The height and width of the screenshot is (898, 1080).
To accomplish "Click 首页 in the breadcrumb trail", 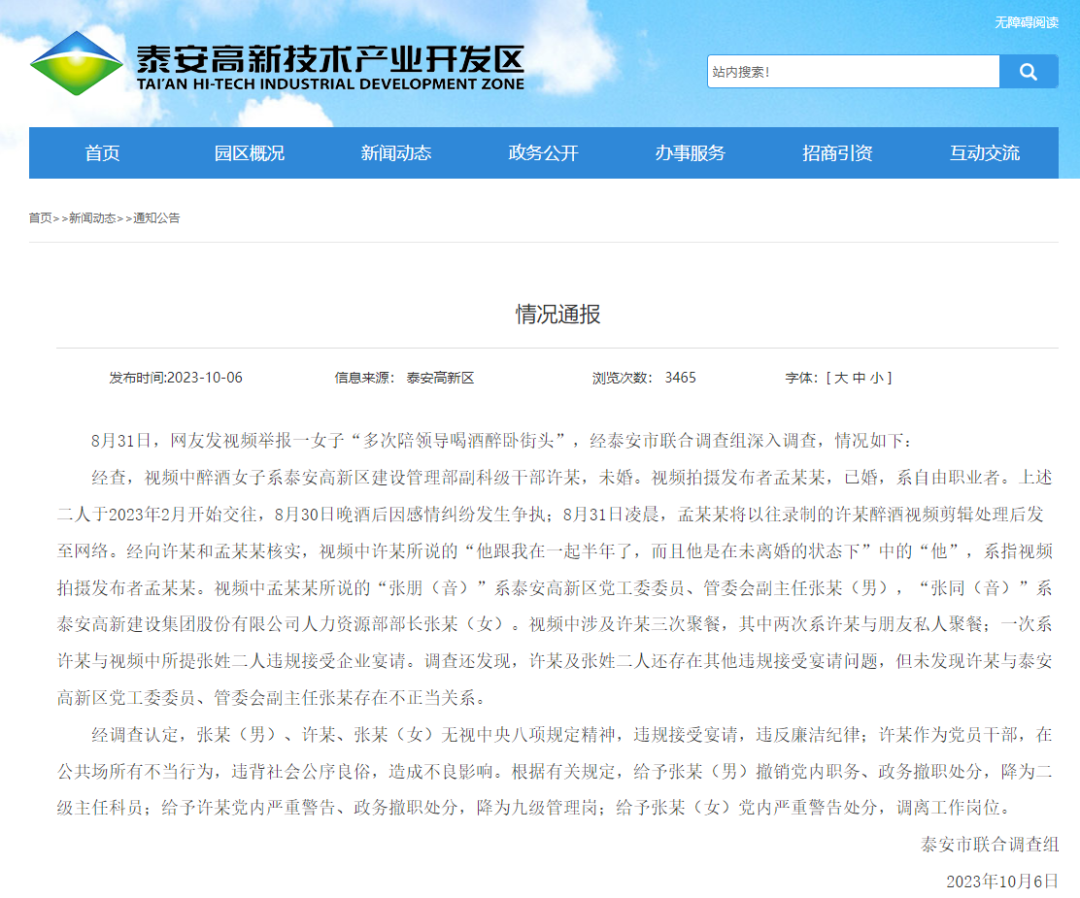I will pyautogui.click(x=40, y=218).
